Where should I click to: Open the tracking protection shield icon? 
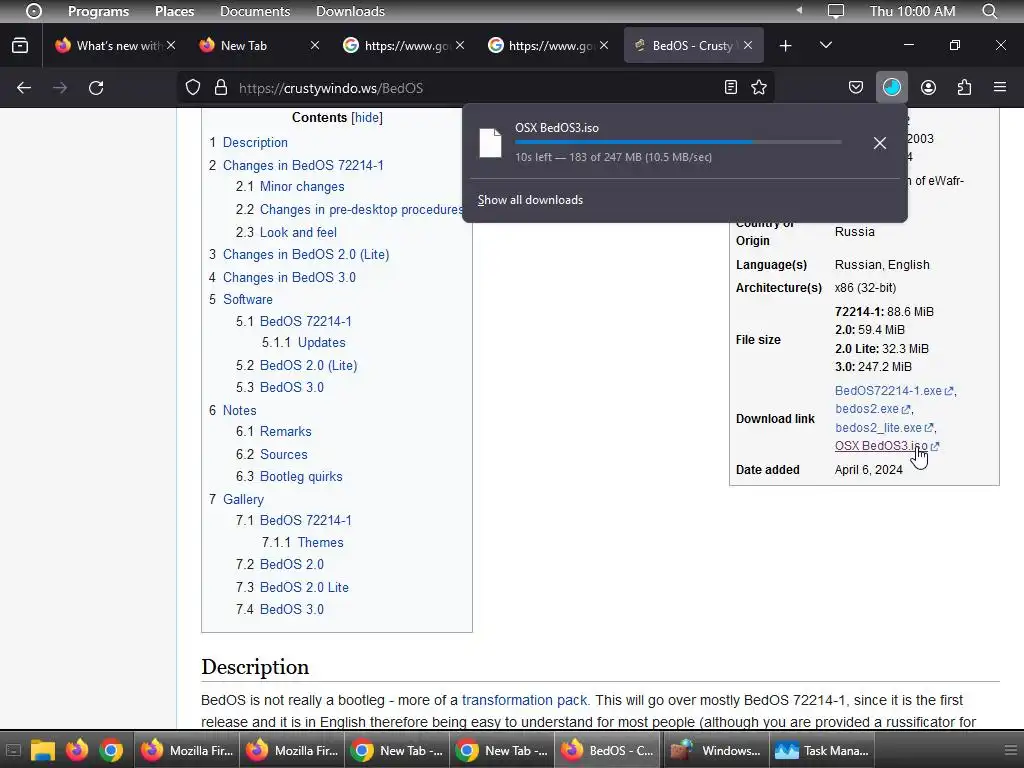click(193, 88)
